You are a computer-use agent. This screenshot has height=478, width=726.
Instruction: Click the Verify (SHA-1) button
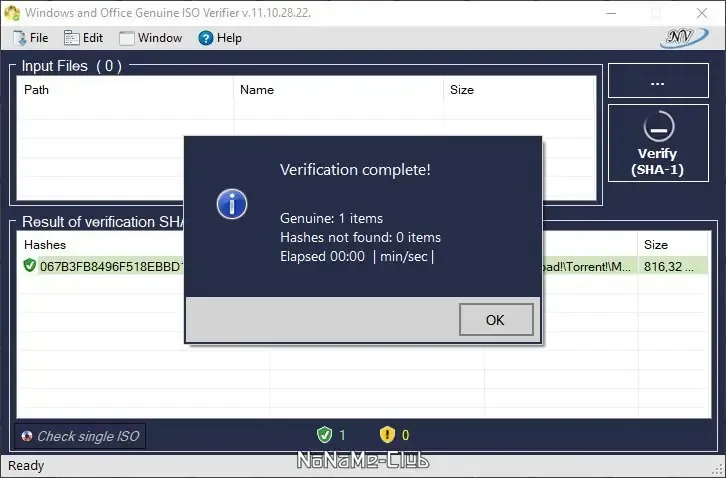pyautogui.click(x=658, y=143)
